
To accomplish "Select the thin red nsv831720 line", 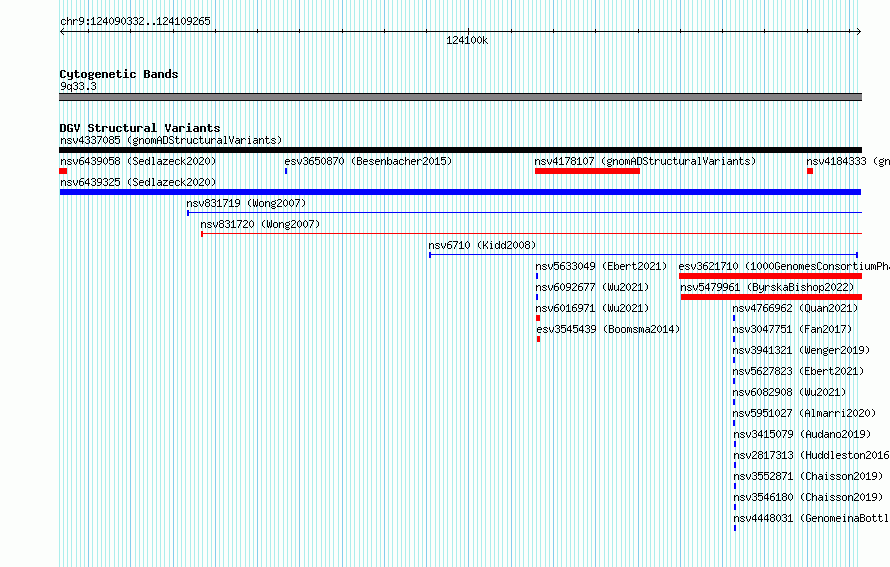I will click(531, 234).
